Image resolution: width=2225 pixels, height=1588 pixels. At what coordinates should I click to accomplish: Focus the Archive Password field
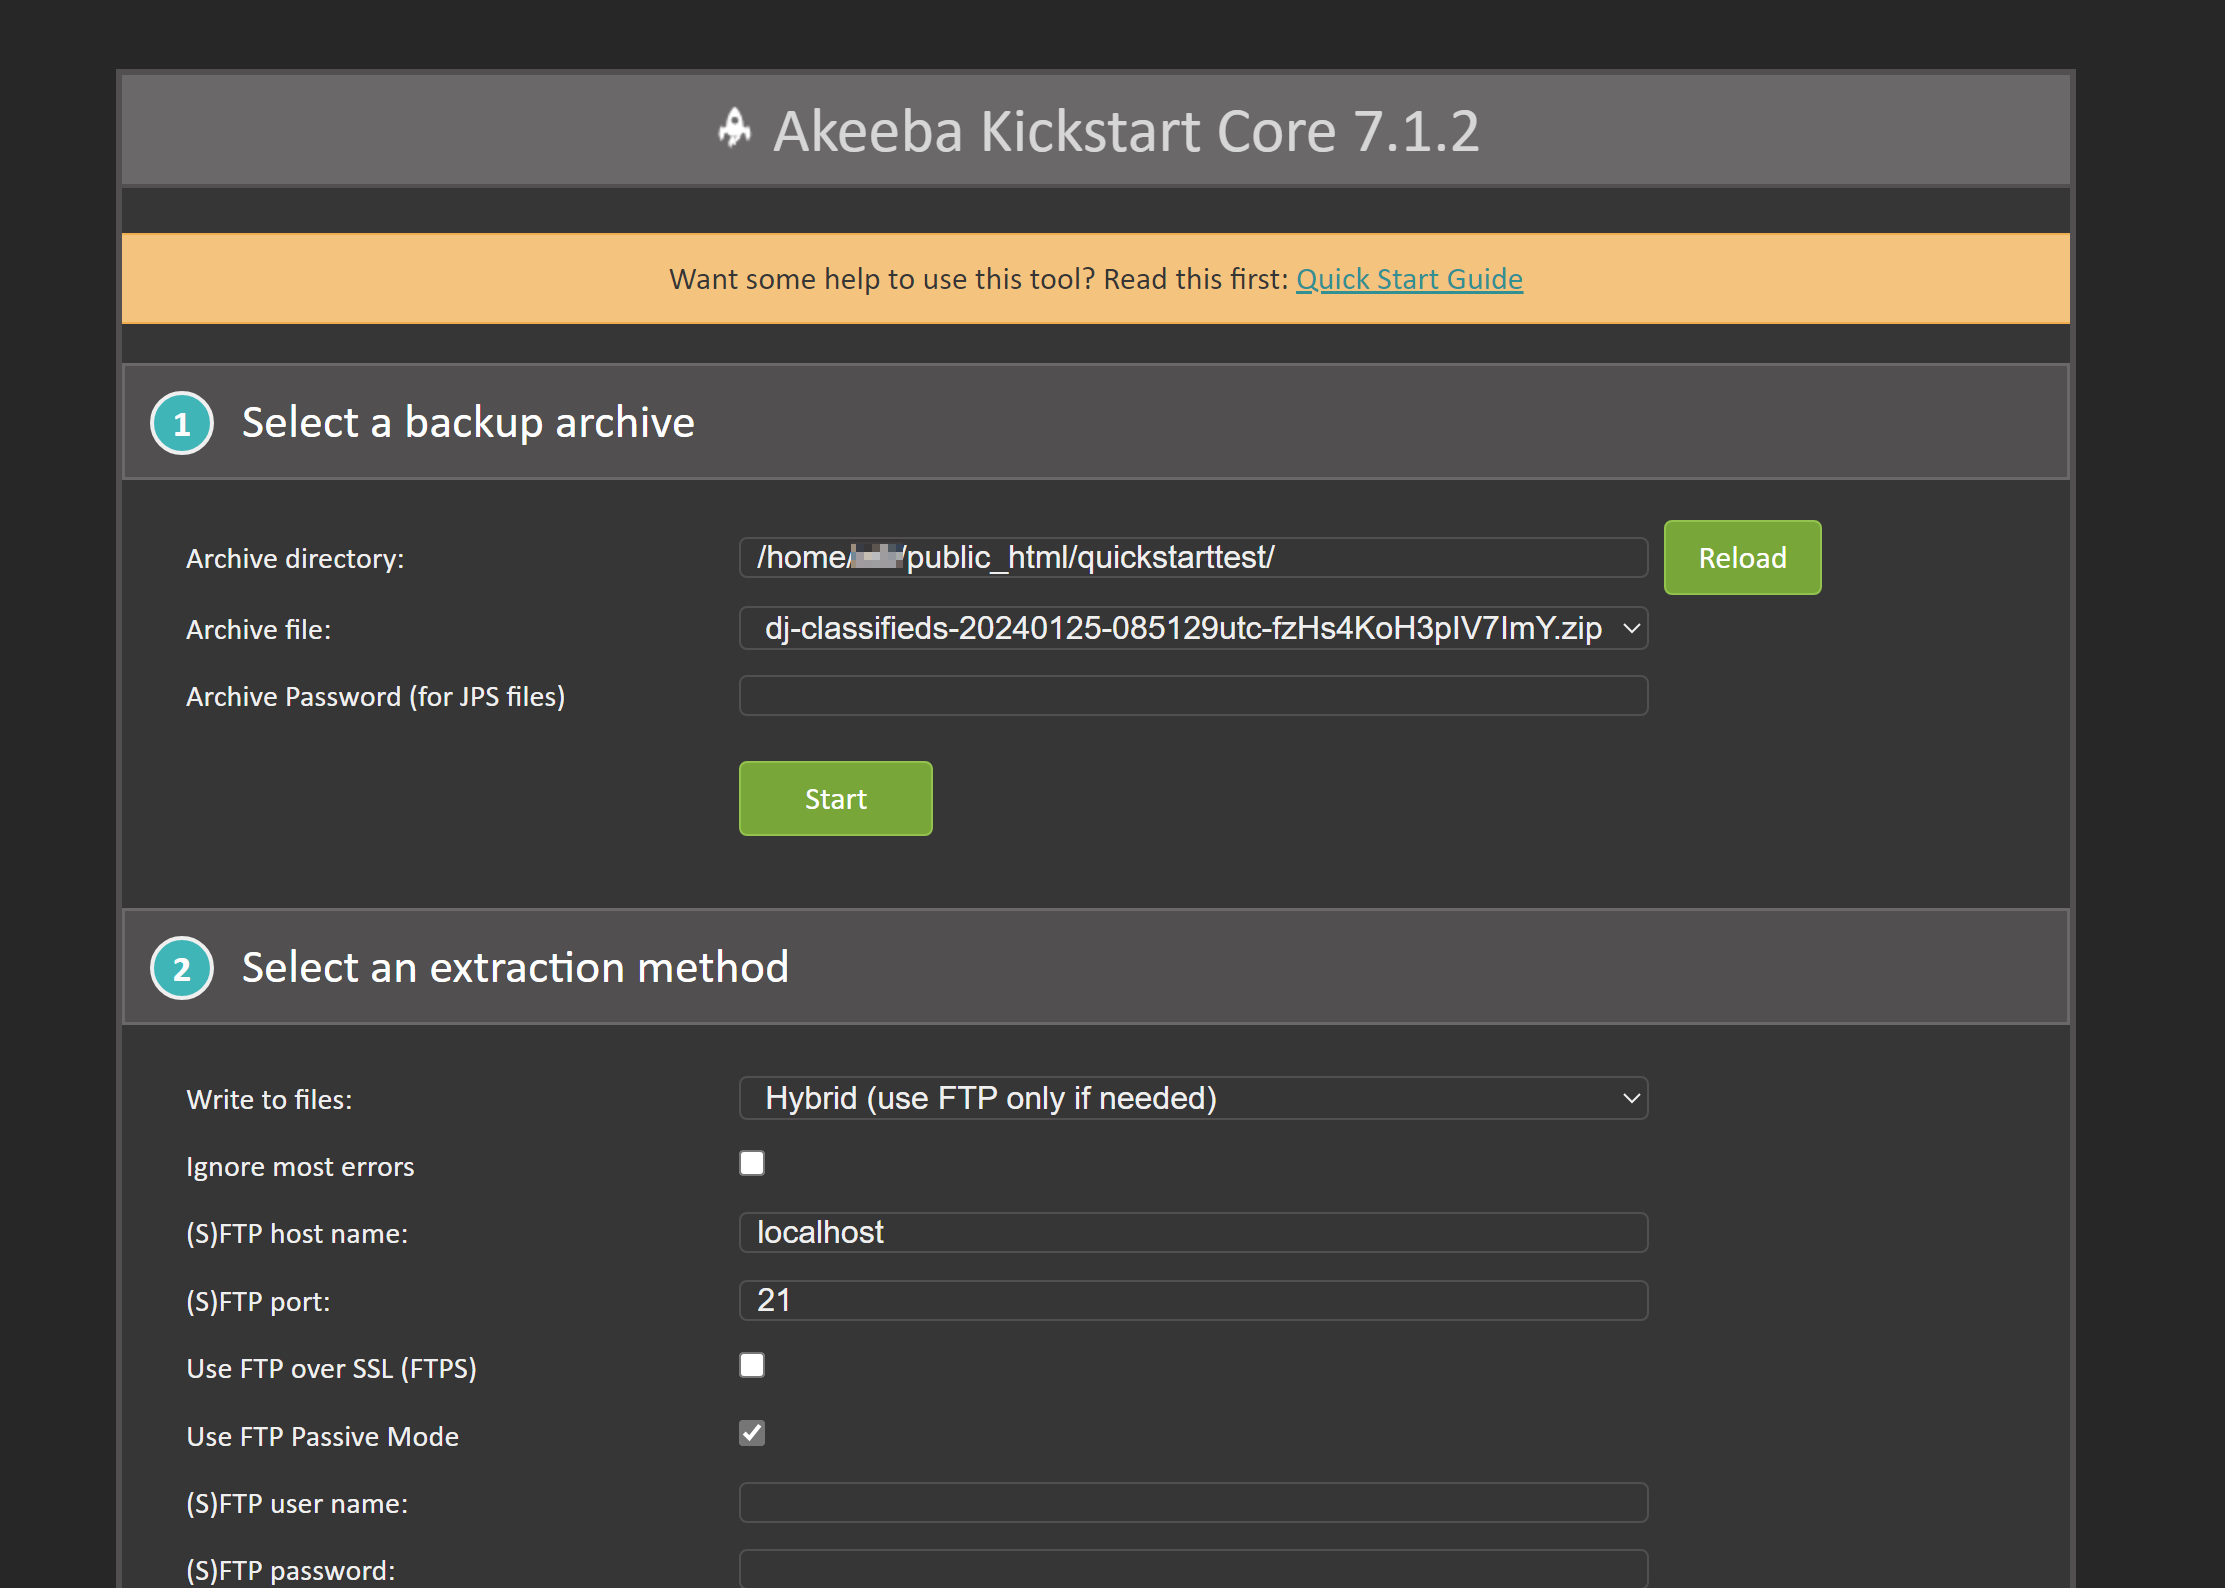1193,695
